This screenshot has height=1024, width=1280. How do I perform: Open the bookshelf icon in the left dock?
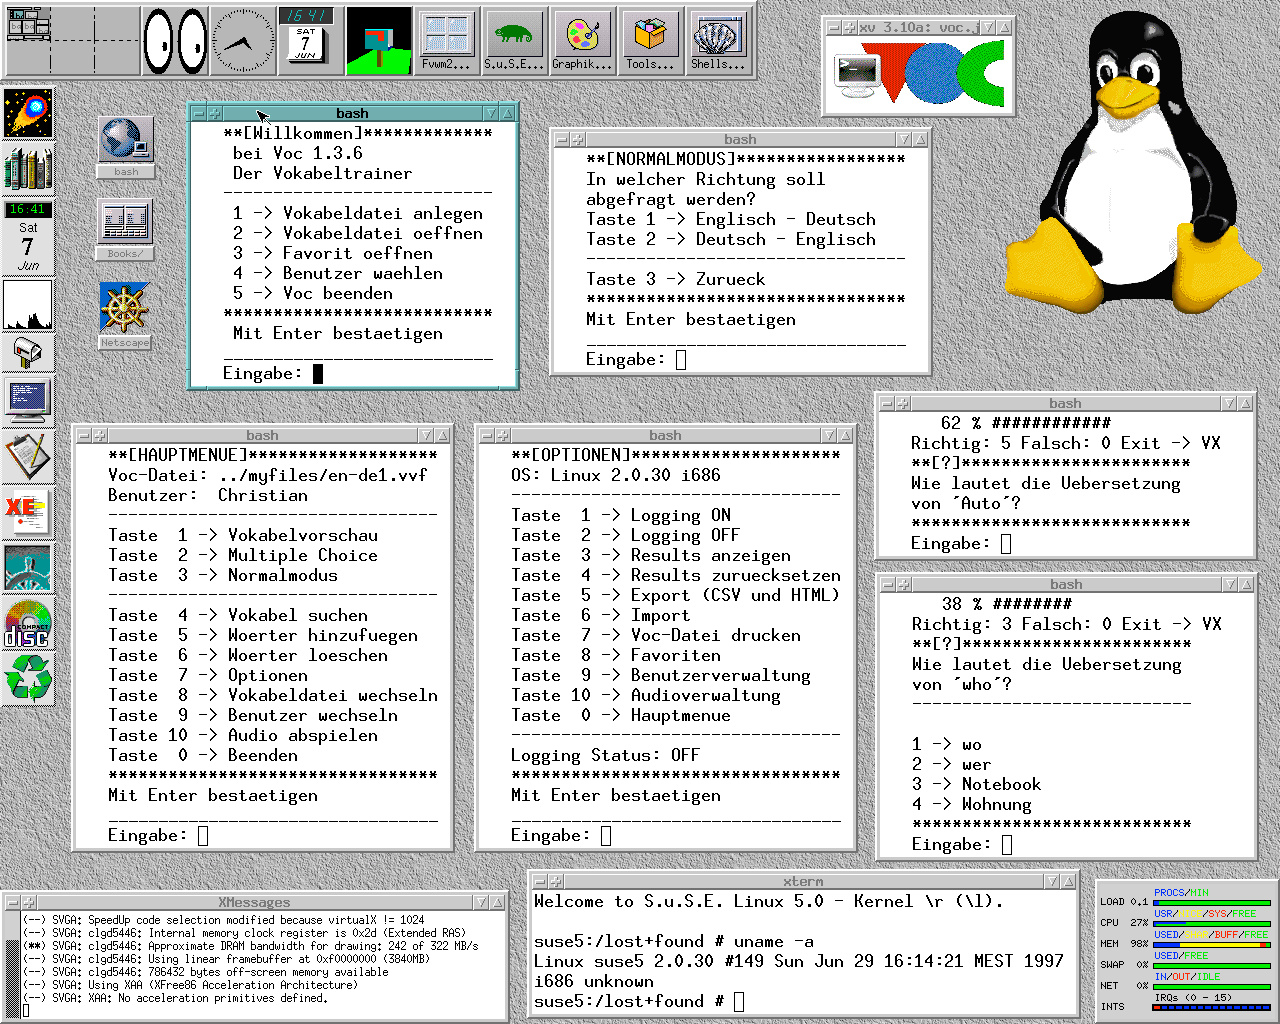(x=28, y=169)
